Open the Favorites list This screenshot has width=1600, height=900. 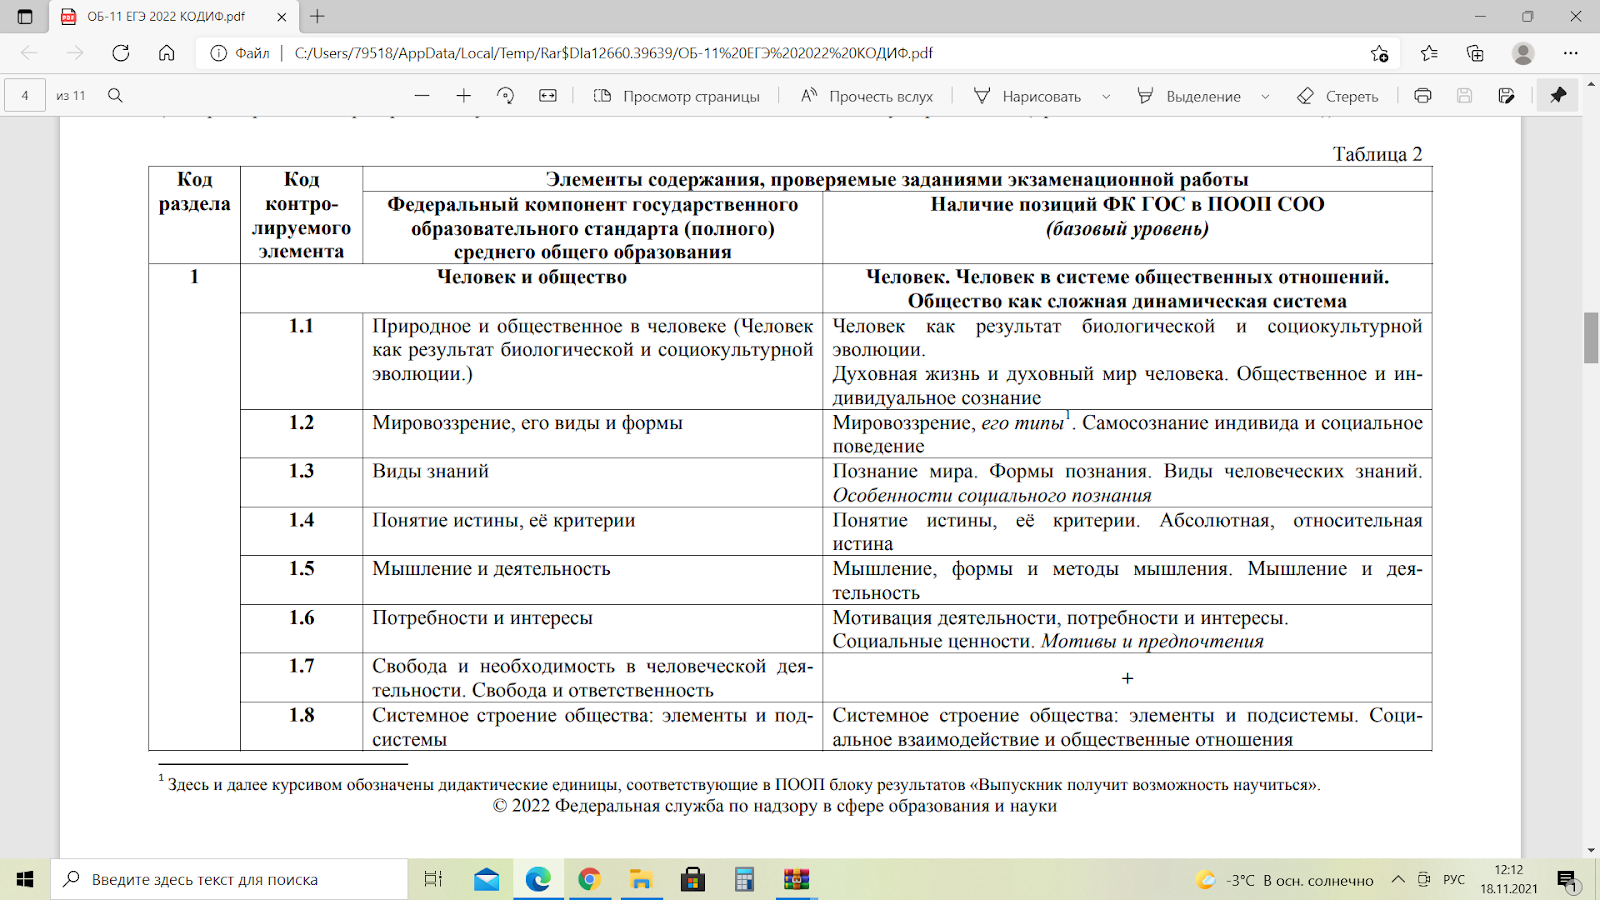click(1429, 53)
